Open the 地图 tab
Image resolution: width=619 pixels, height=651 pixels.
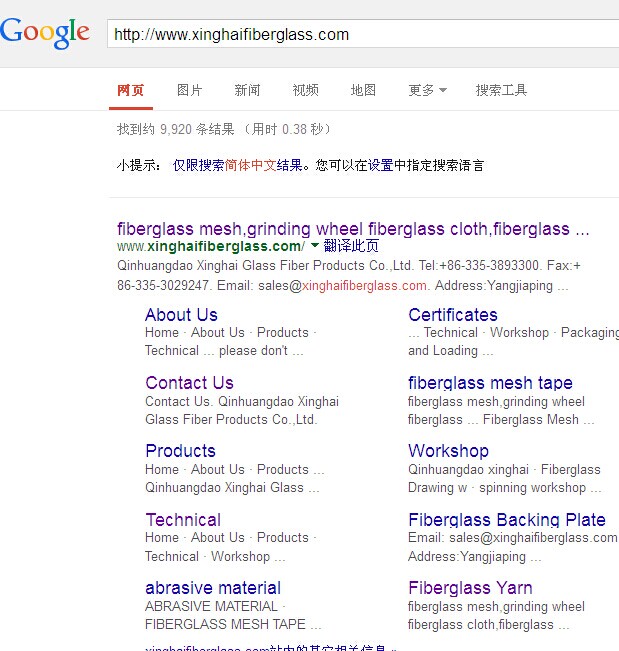[363, 90]
